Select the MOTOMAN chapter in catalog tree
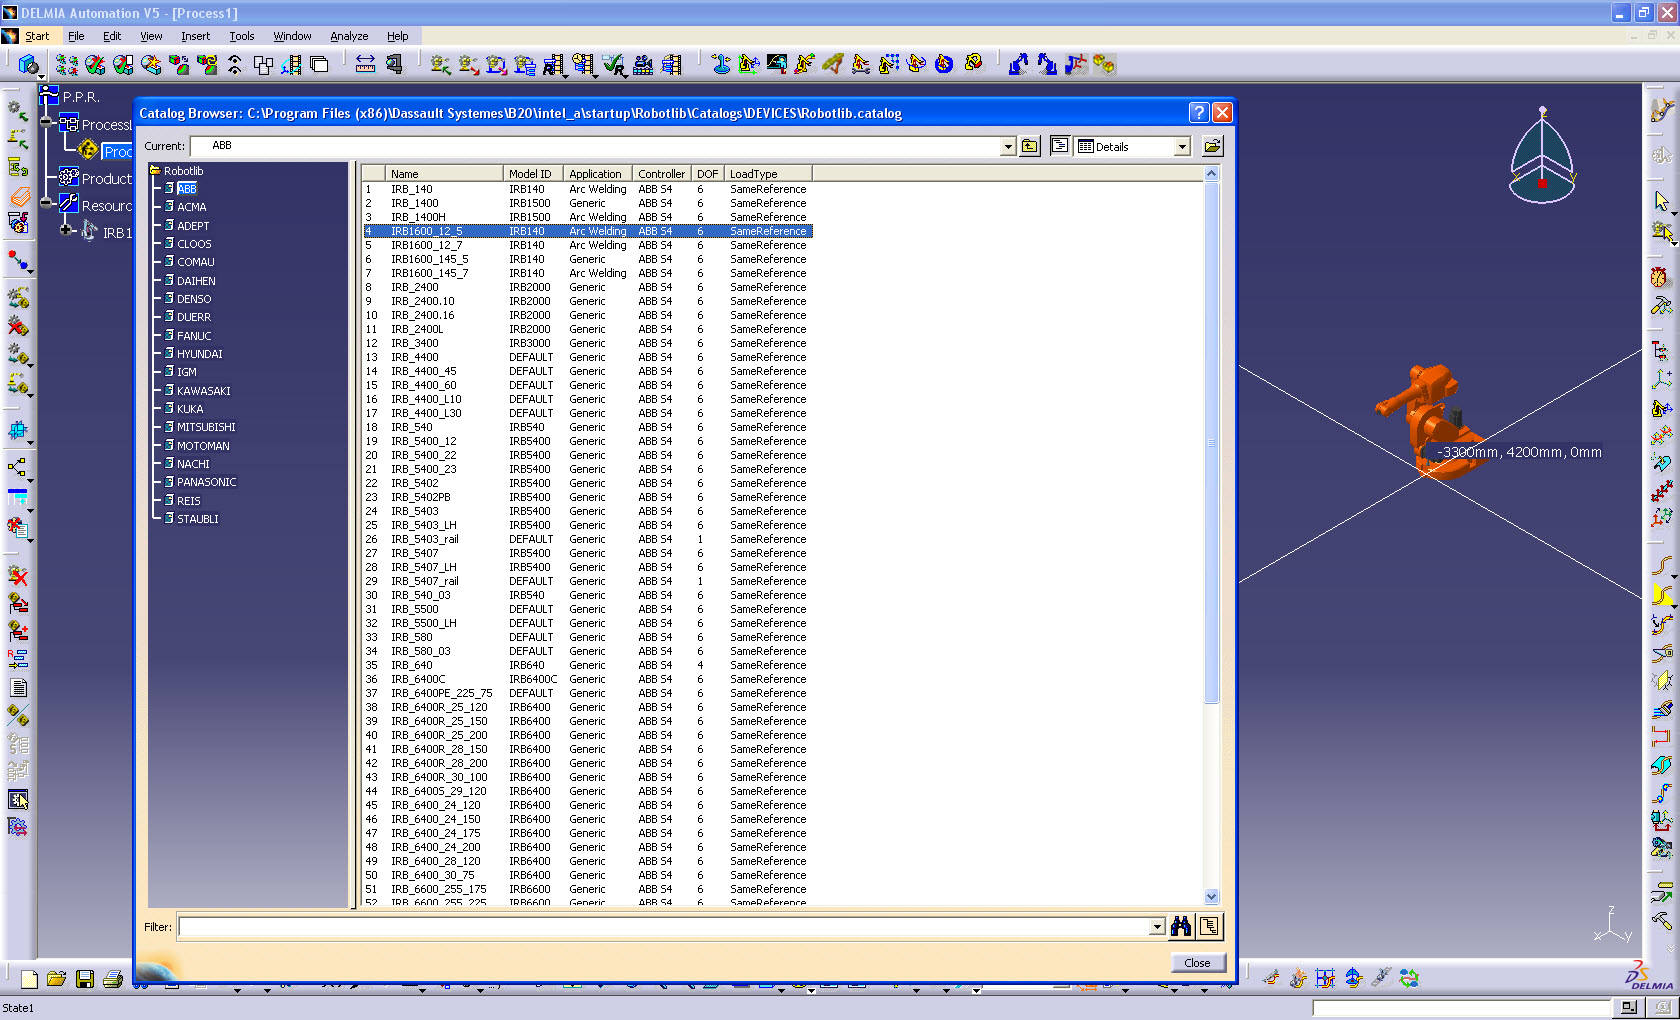The width and height of the screenshot is (1680, 1020). [x=202, y=446]
